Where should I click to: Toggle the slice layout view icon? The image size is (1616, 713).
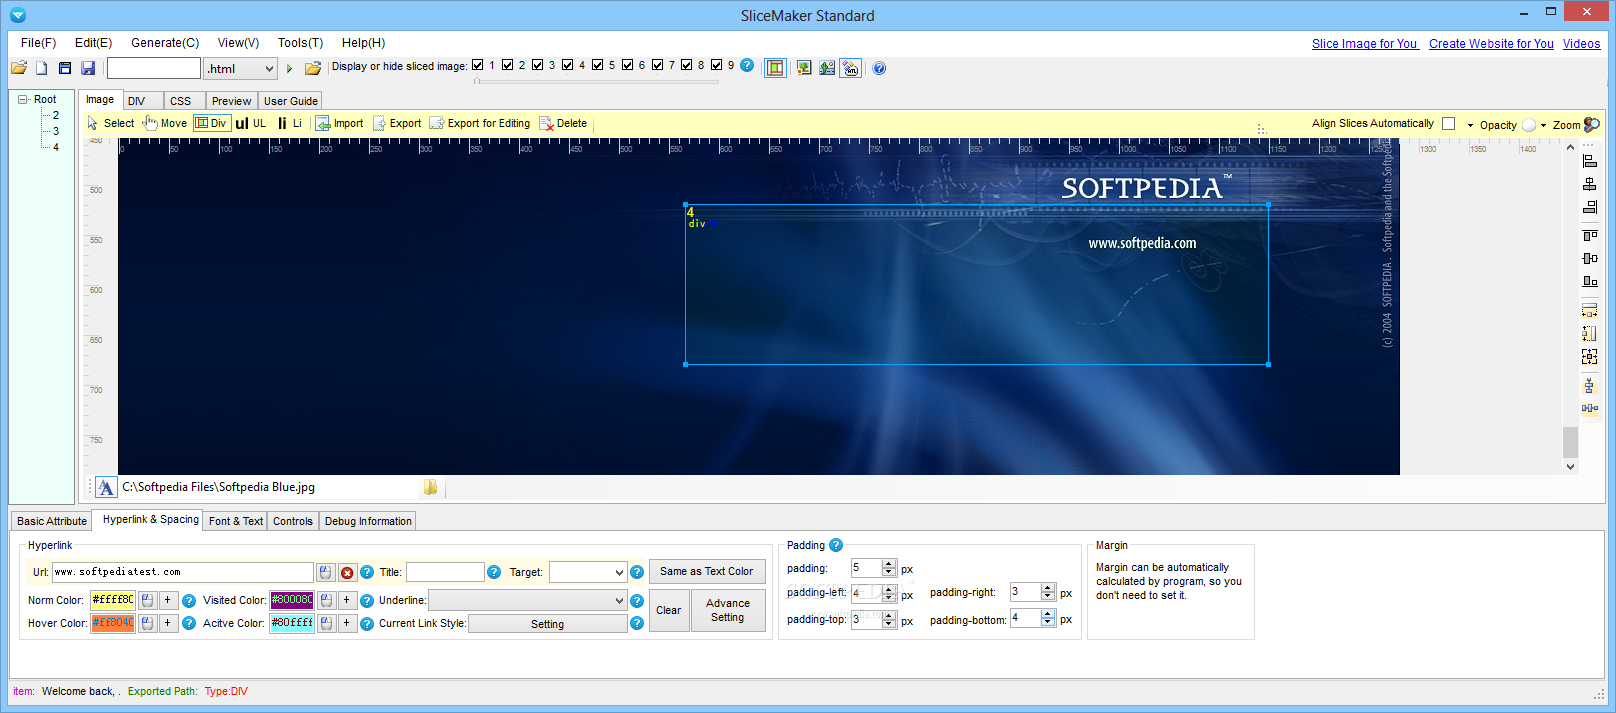tap(775, 68)
